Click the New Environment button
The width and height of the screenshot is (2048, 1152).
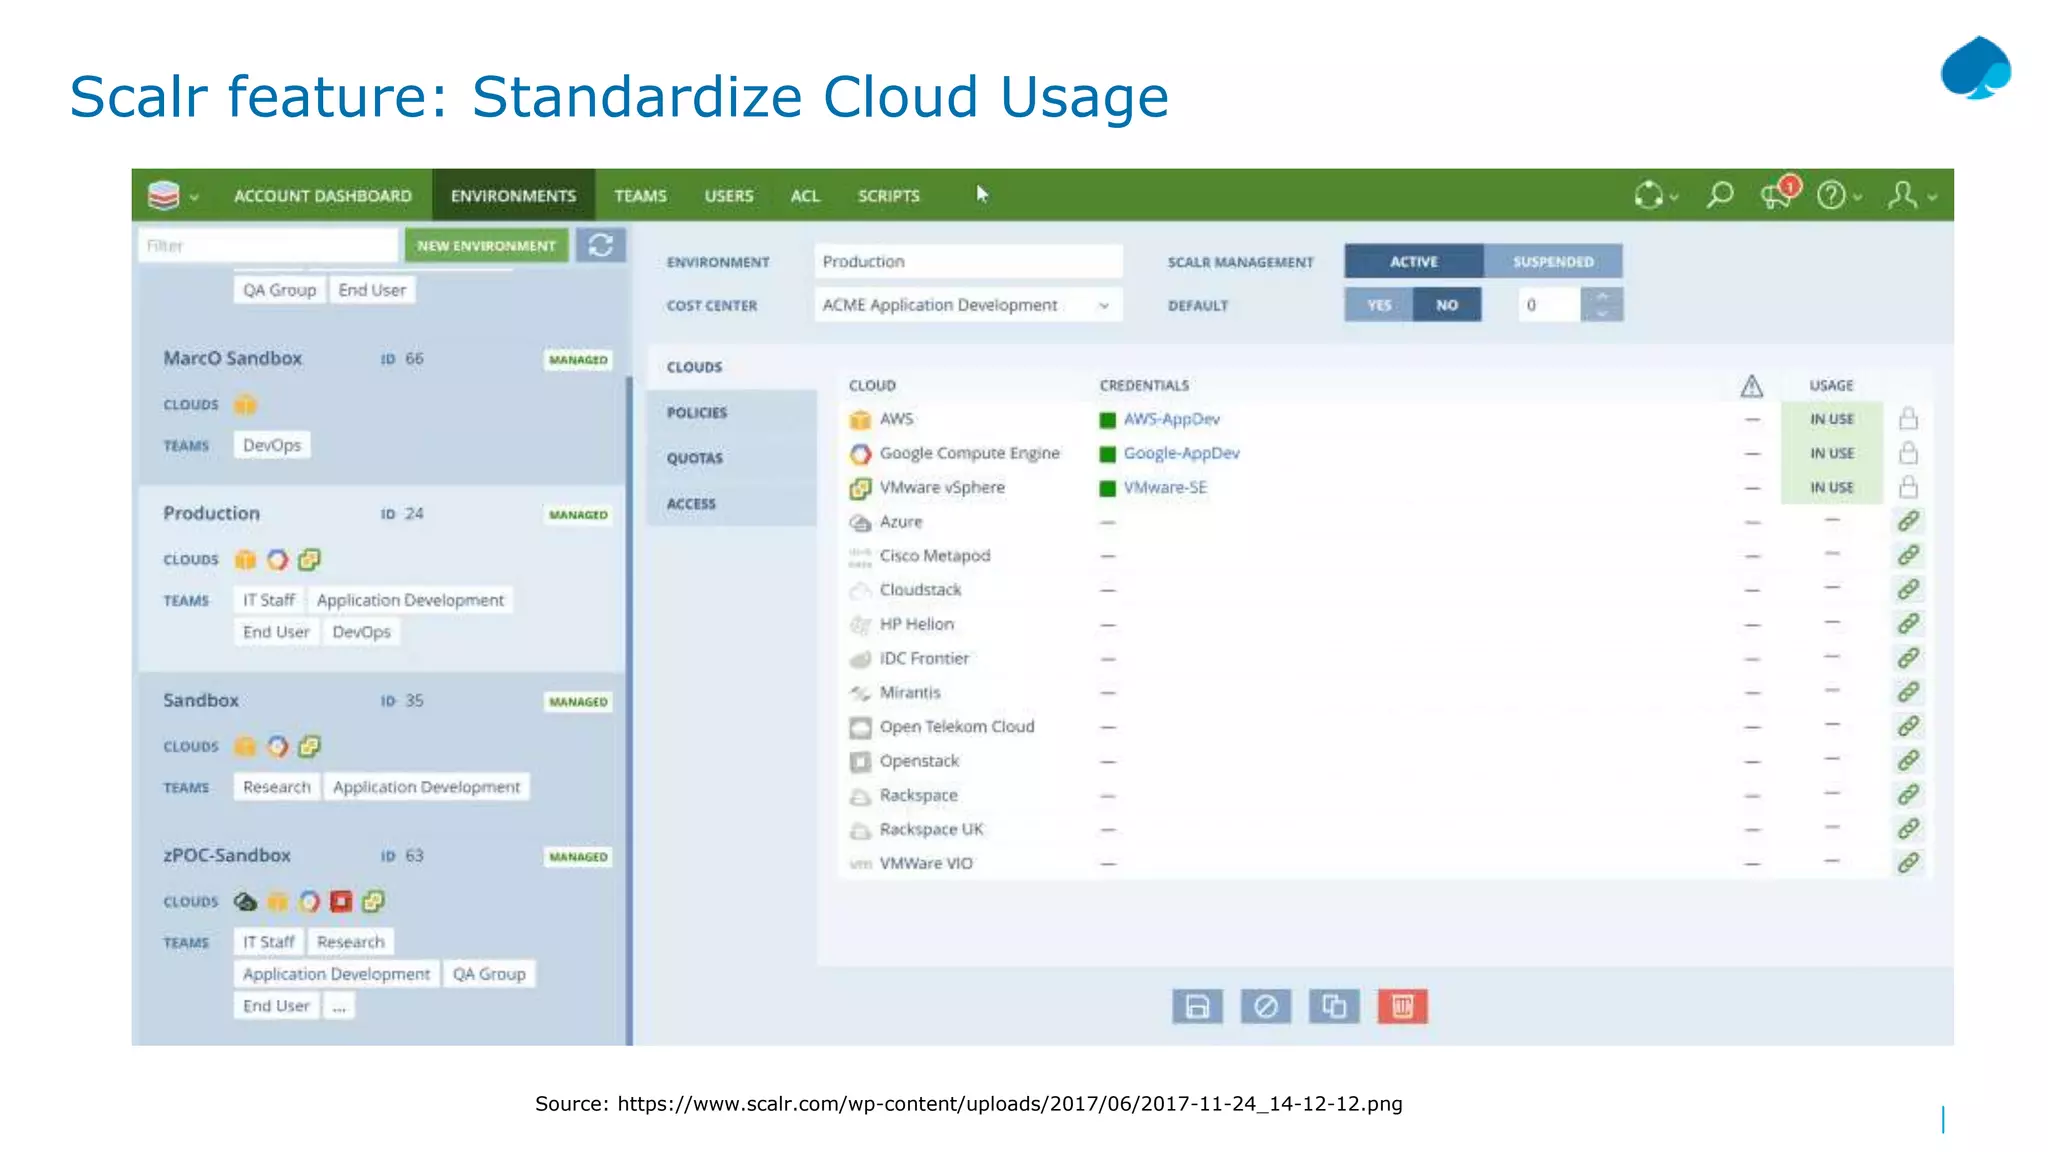486,245
